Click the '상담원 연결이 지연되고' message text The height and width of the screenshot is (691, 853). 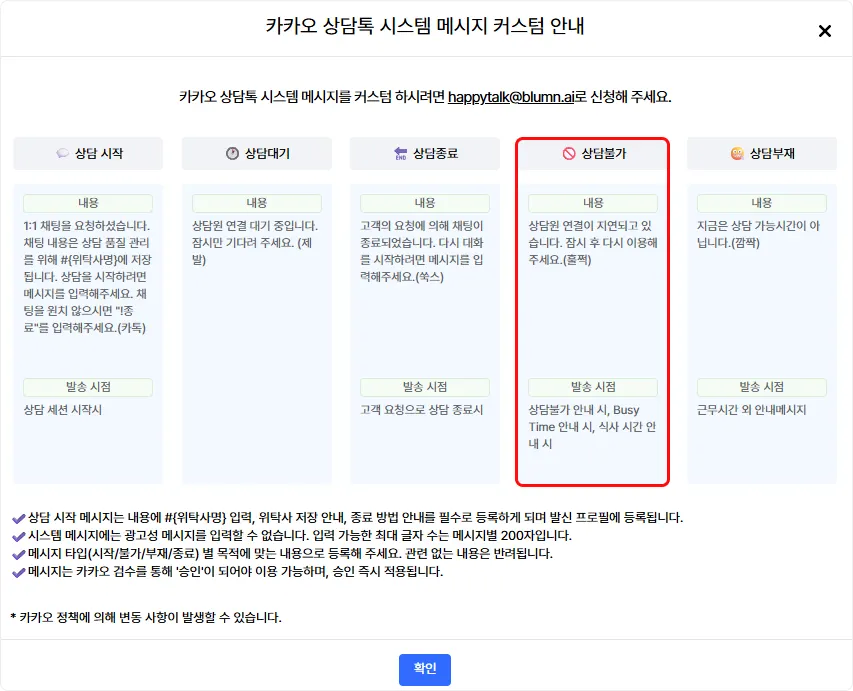pyautogui.click(x=593, y=243)
